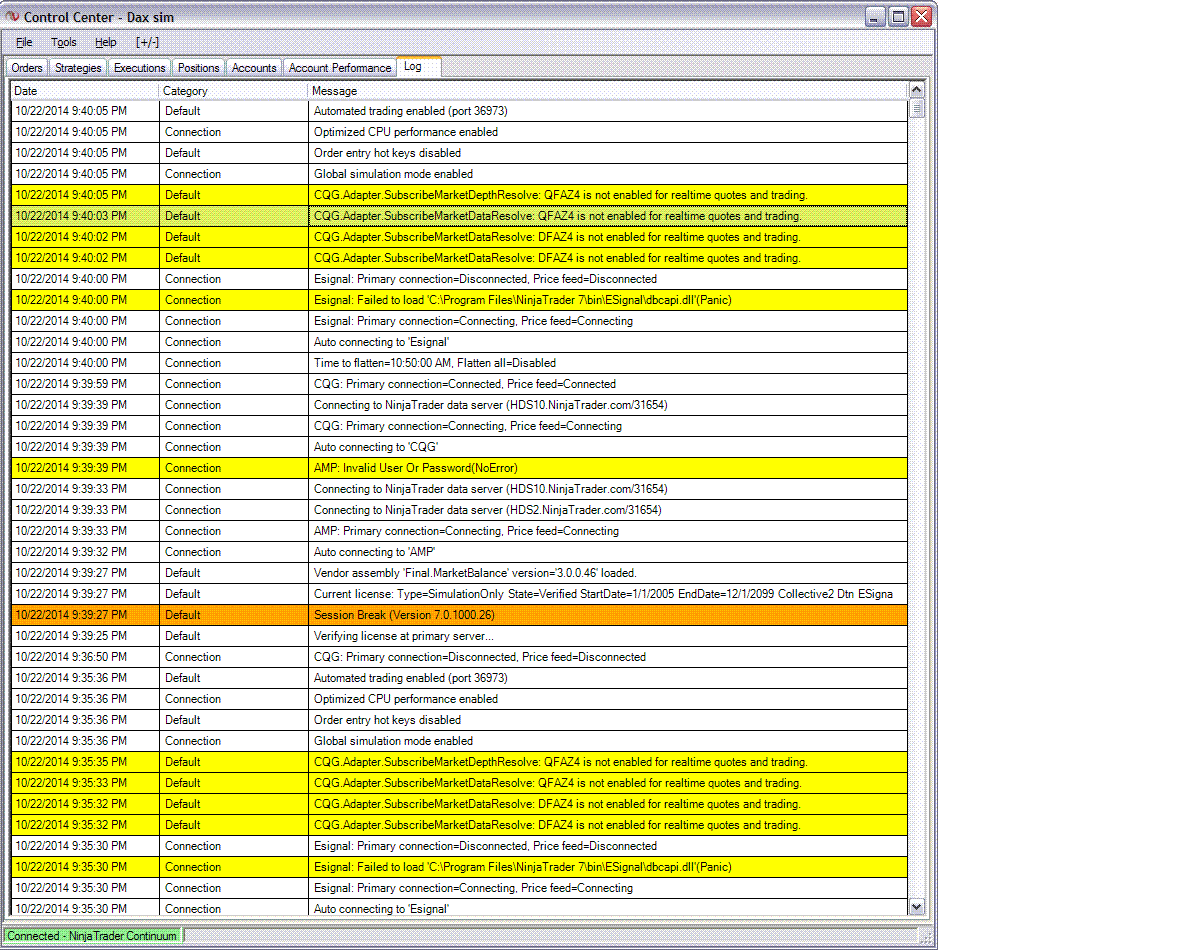Click the NinjaTrader app icon in title bar
1200x950 pixels.
coord(12,17)
